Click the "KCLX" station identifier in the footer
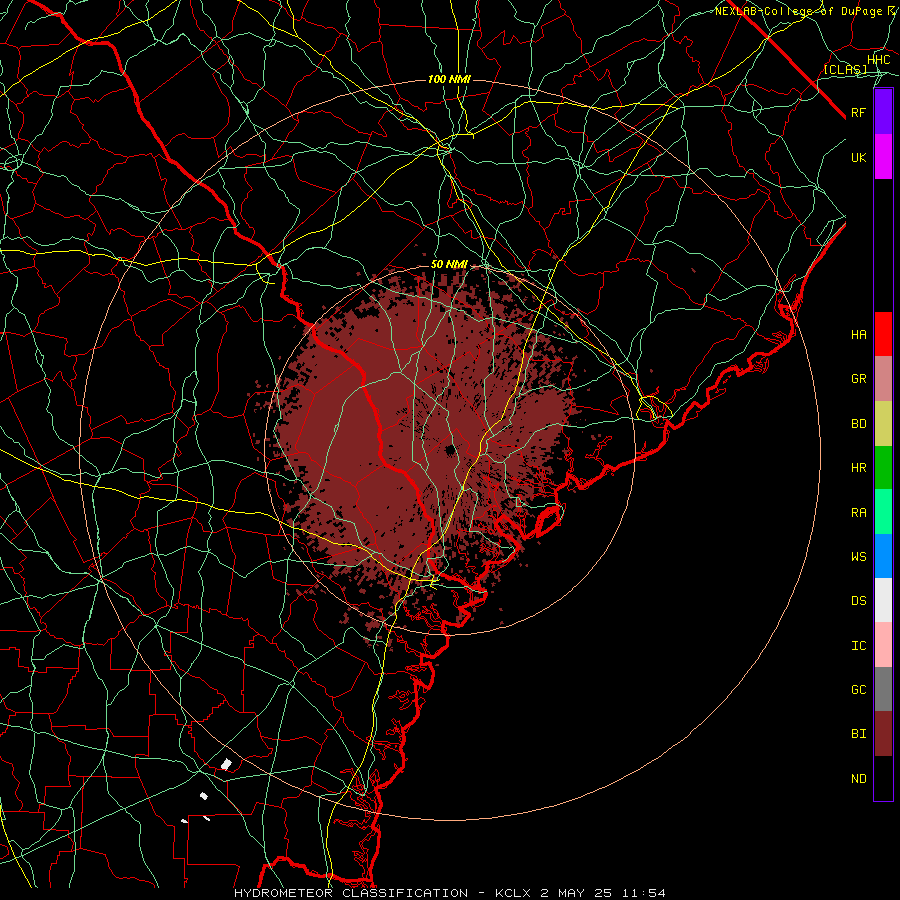The image size is (900, 900). 513,893
